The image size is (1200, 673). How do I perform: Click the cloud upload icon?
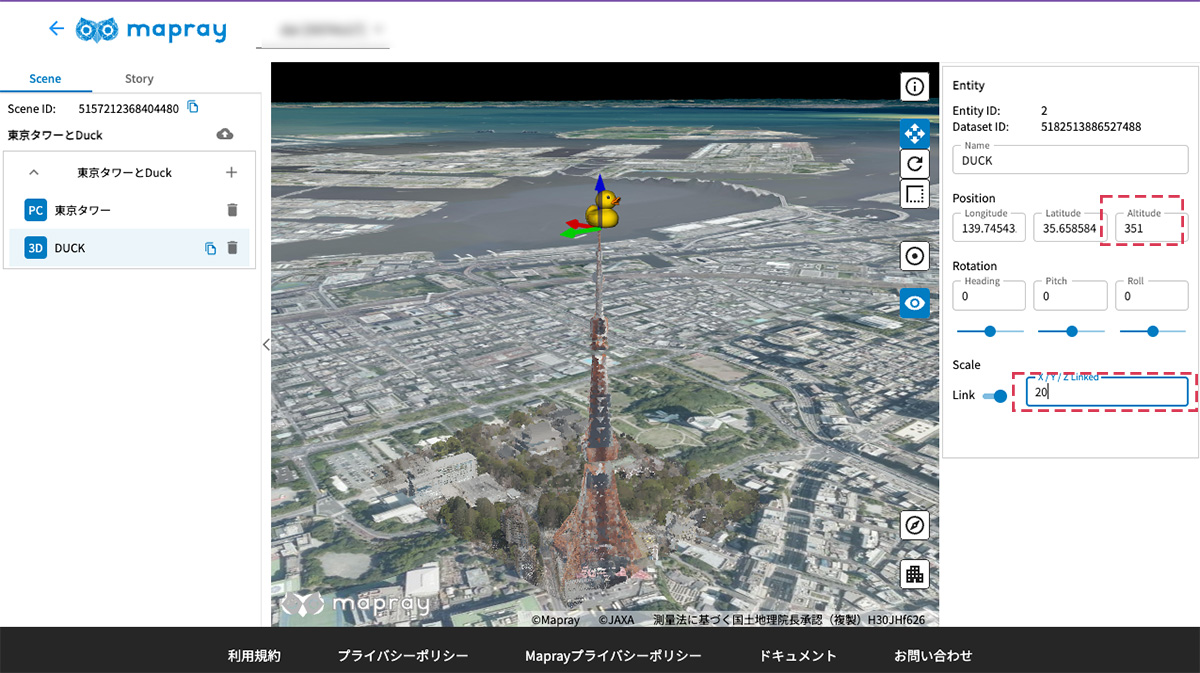pos(225,134)
